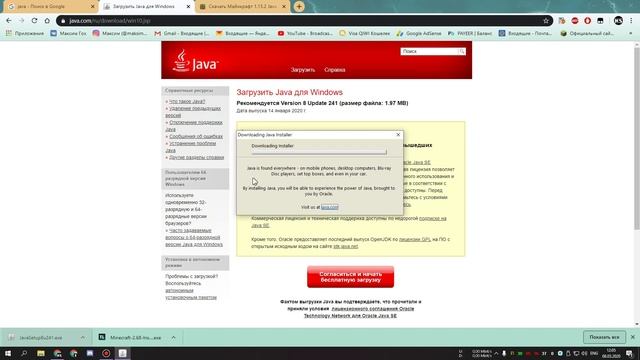Open the Minecraft exe download item
The height and width of the screenshot is (360, 640).
click(131, 338)
